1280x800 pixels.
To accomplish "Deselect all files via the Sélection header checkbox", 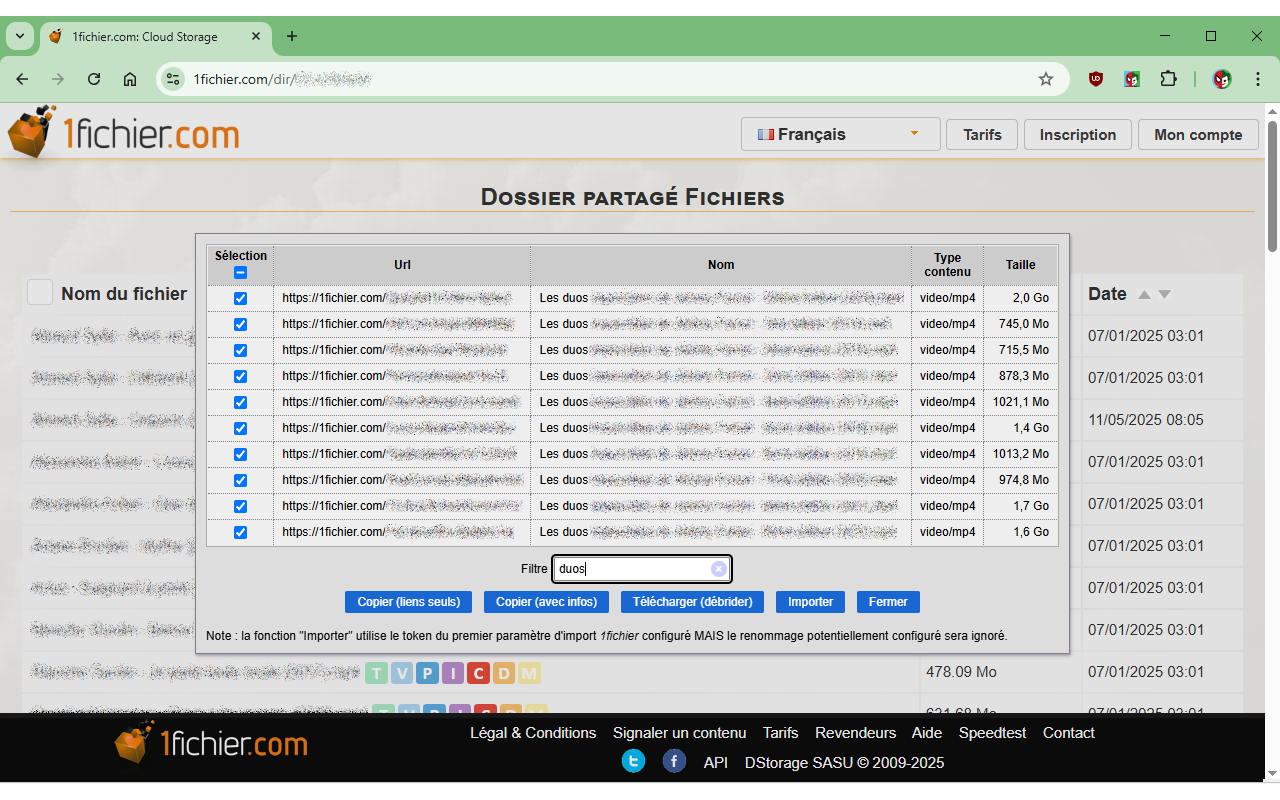I will [240, 271].
